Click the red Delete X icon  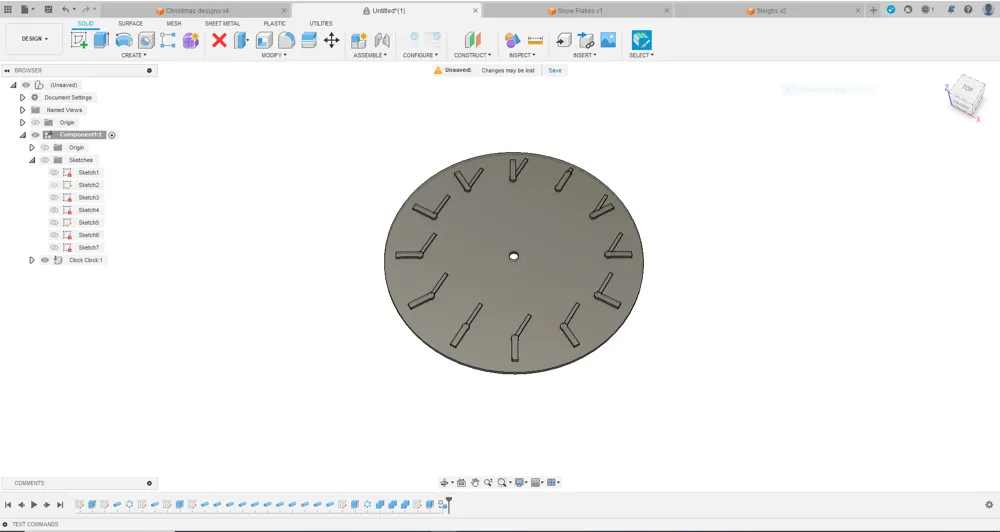219,40
